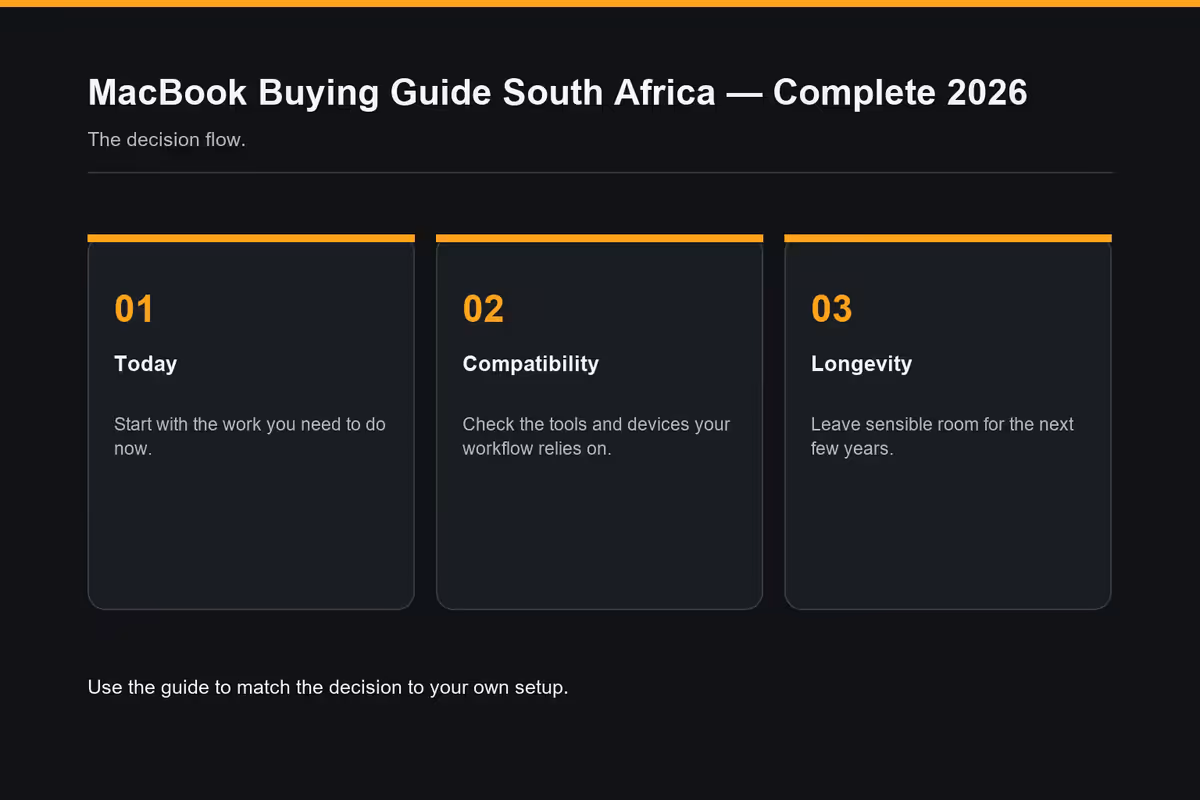Click the orange 01 step number
Screen dimensions: 1200x800
click(134, 309)
